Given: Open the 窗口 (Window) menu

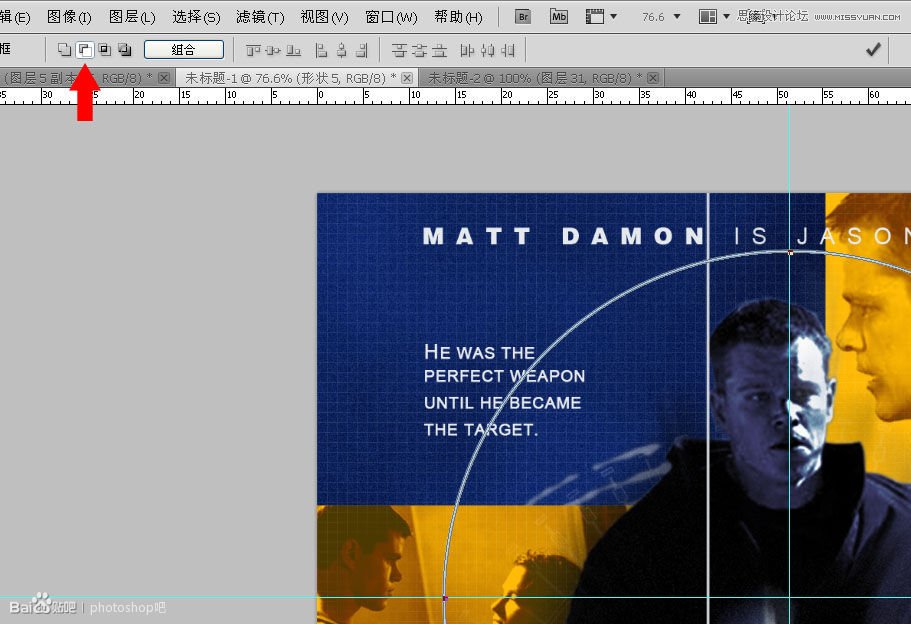Looking at the screenshot, I should (390, 17).
